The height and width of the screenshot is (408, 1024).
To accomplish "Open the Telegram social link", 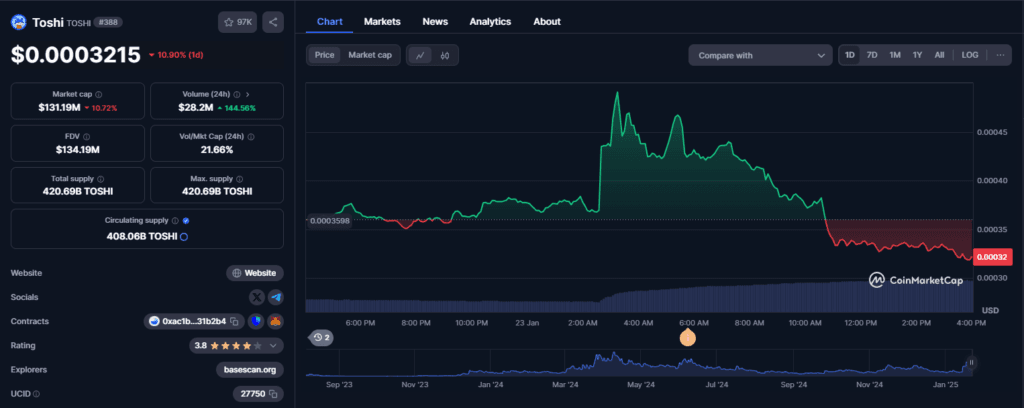I will tap(276, 297).
